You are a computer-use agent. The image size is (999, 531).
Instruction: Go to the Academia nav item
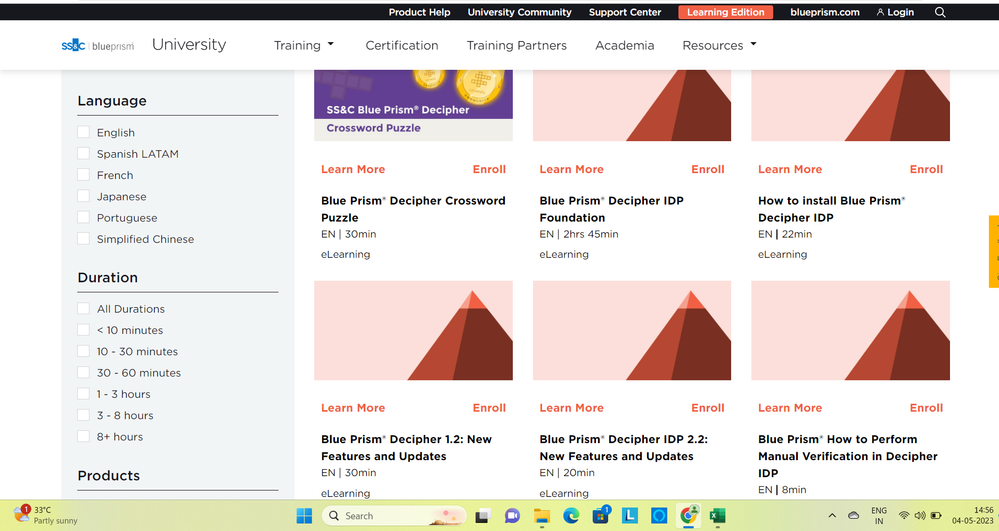pyautogui.click(x=624, y=45)
